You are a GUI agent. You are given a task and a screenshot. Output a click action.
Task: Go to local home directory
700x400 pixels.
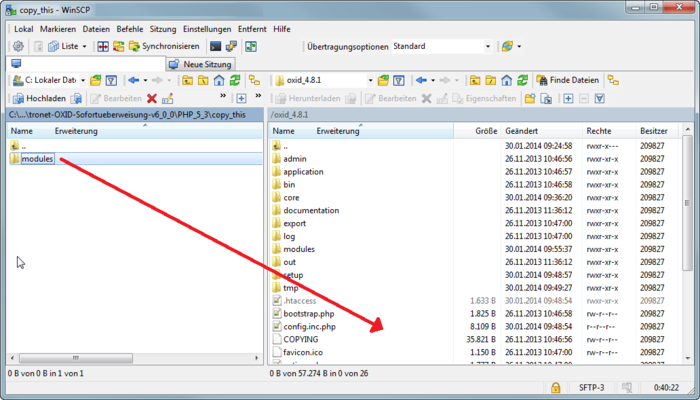219,80
